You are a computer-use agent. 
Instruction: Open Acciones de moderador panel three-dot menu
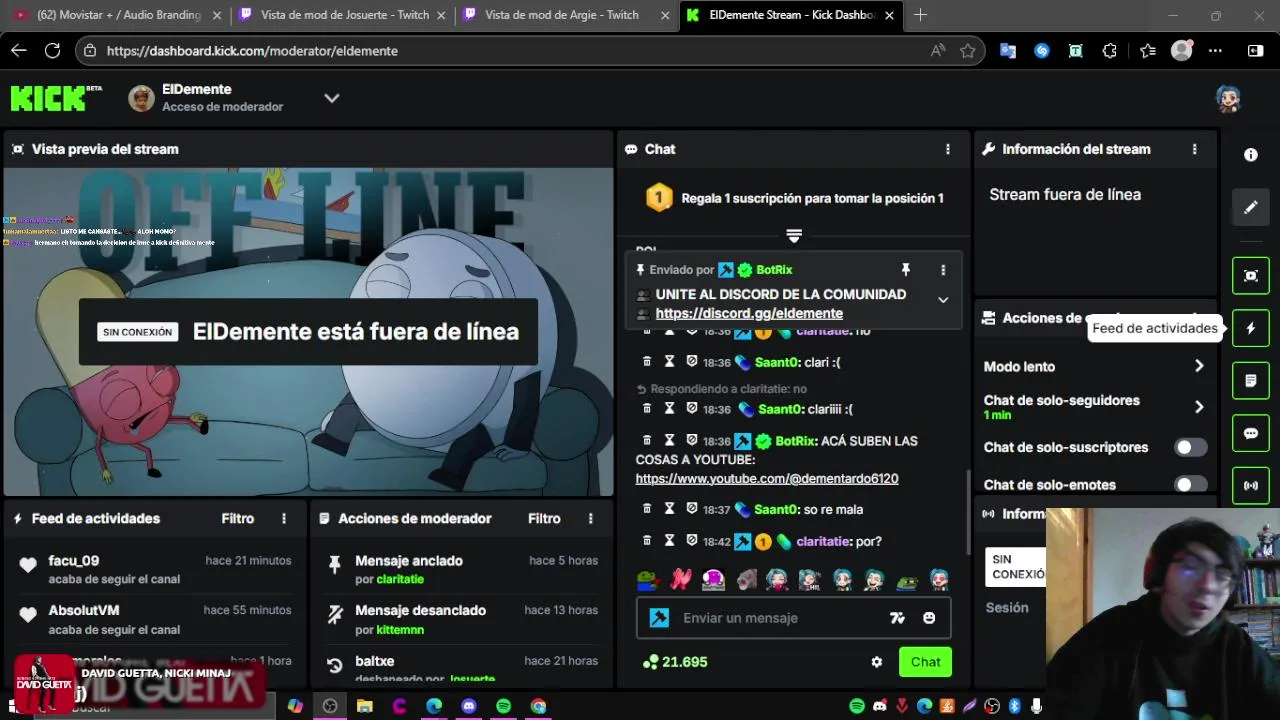[x=591, y=518]
